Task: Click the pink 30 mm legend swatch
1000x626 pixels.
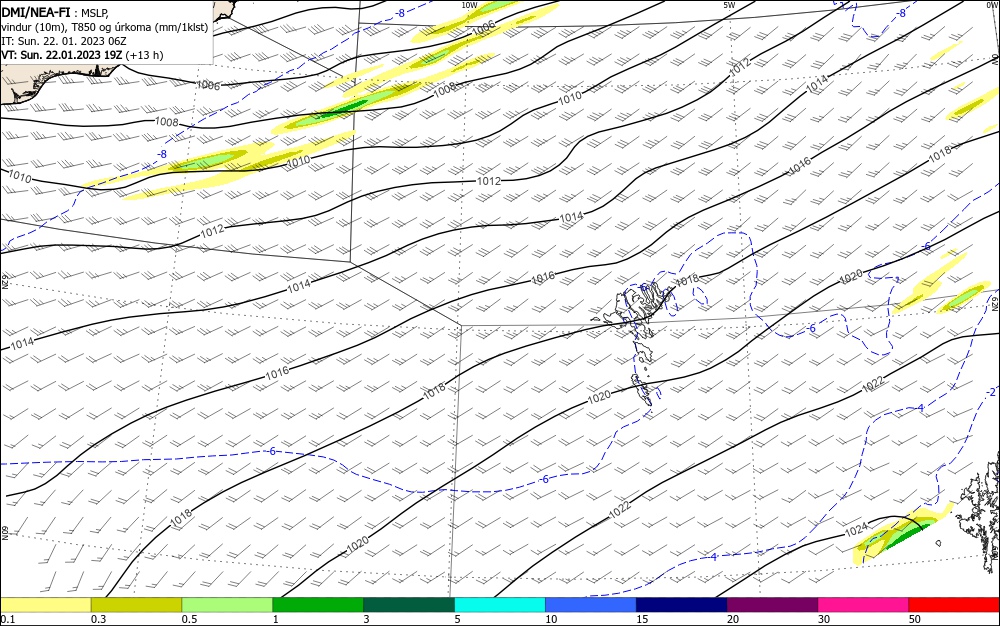Action: (864, 605)
